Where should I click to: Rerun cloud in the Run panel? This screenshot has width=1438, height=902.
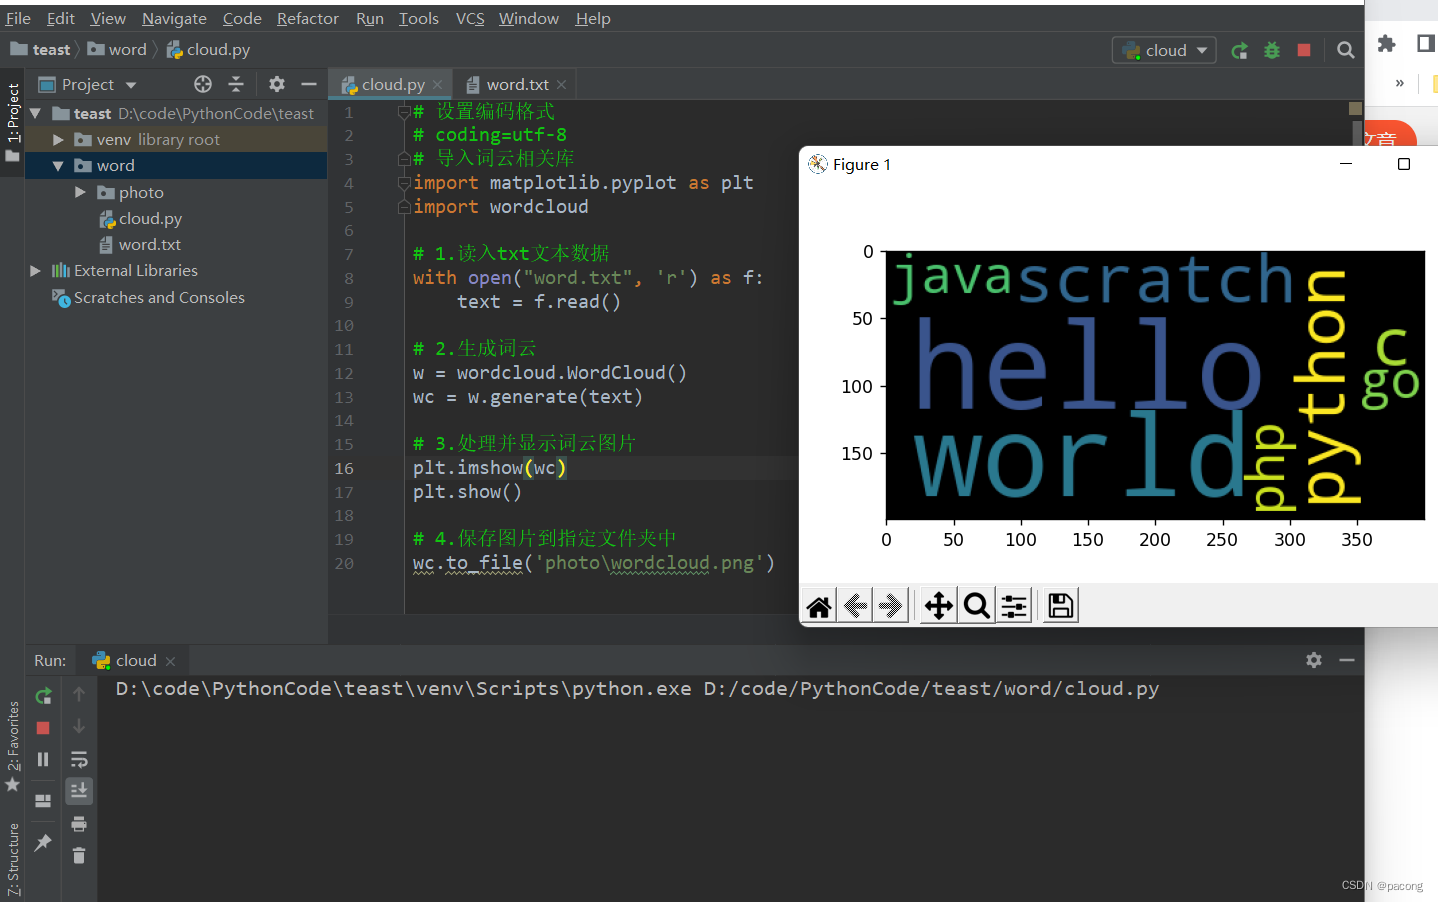pyautogui.click(x=43, y=696)
